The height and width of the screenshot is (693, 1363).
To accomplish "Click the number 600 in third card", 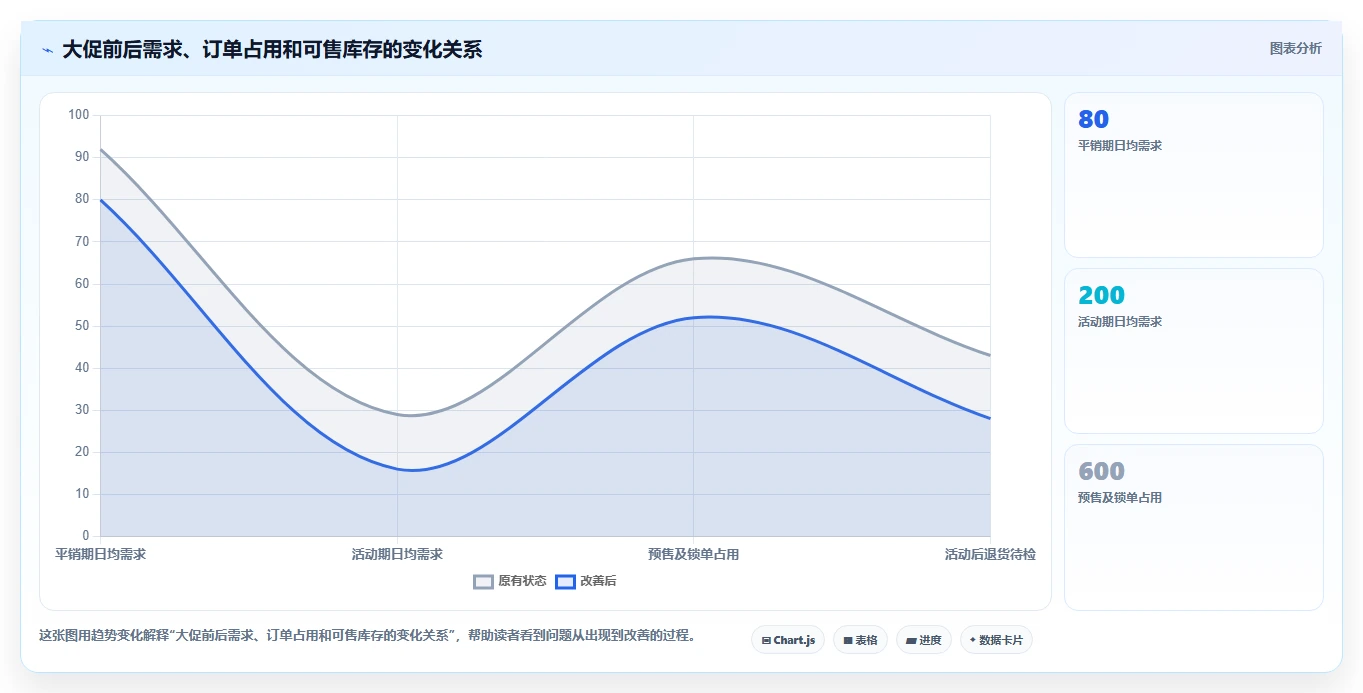I will pyautogui.click(x=1101, y=471).
